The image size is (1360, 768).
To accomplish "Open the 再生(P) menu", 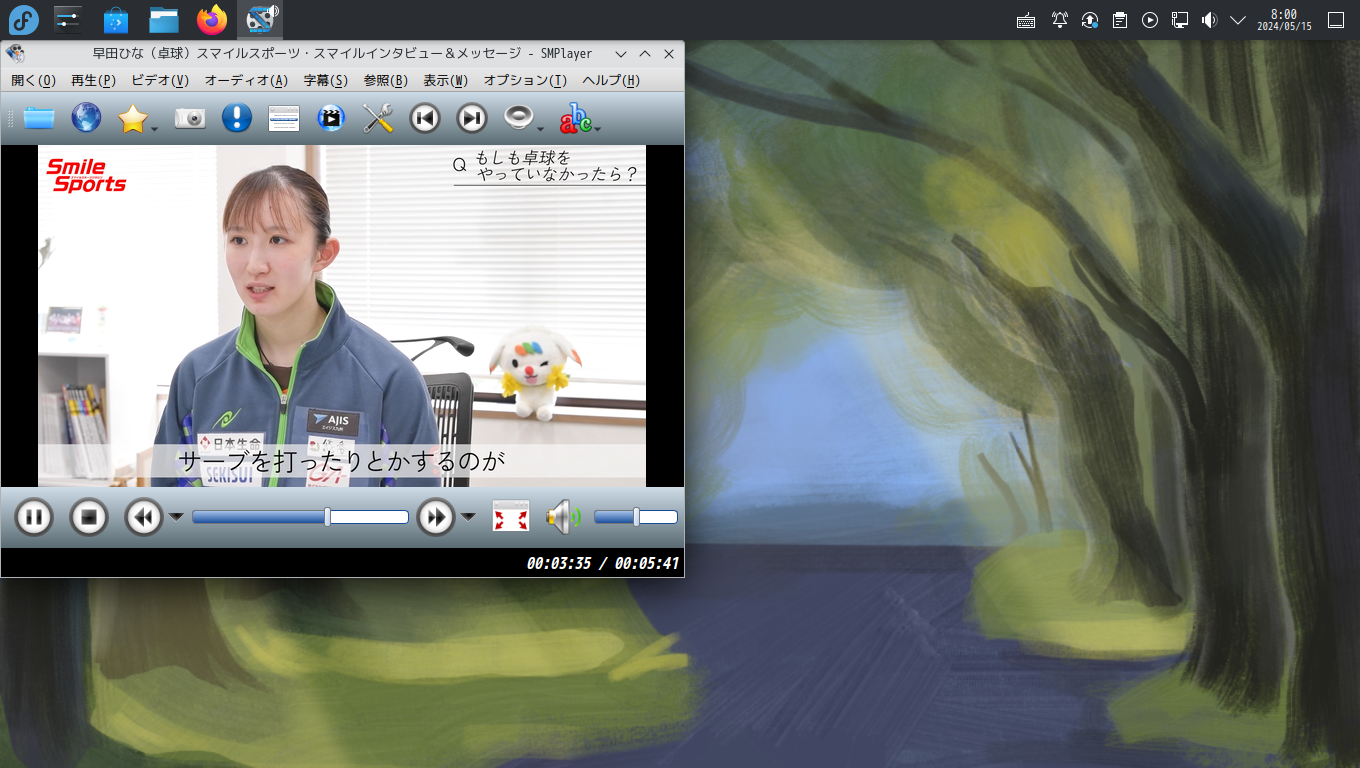I will pos(93,81).
